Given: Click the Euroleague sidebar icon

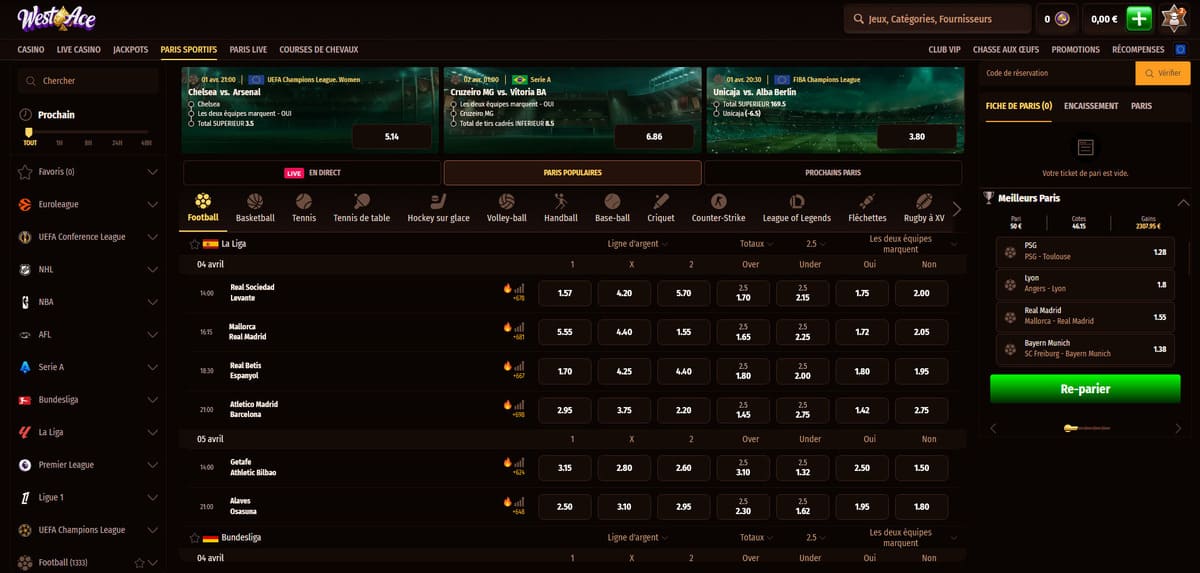Looking at the screenshot, I should (25, 204).
